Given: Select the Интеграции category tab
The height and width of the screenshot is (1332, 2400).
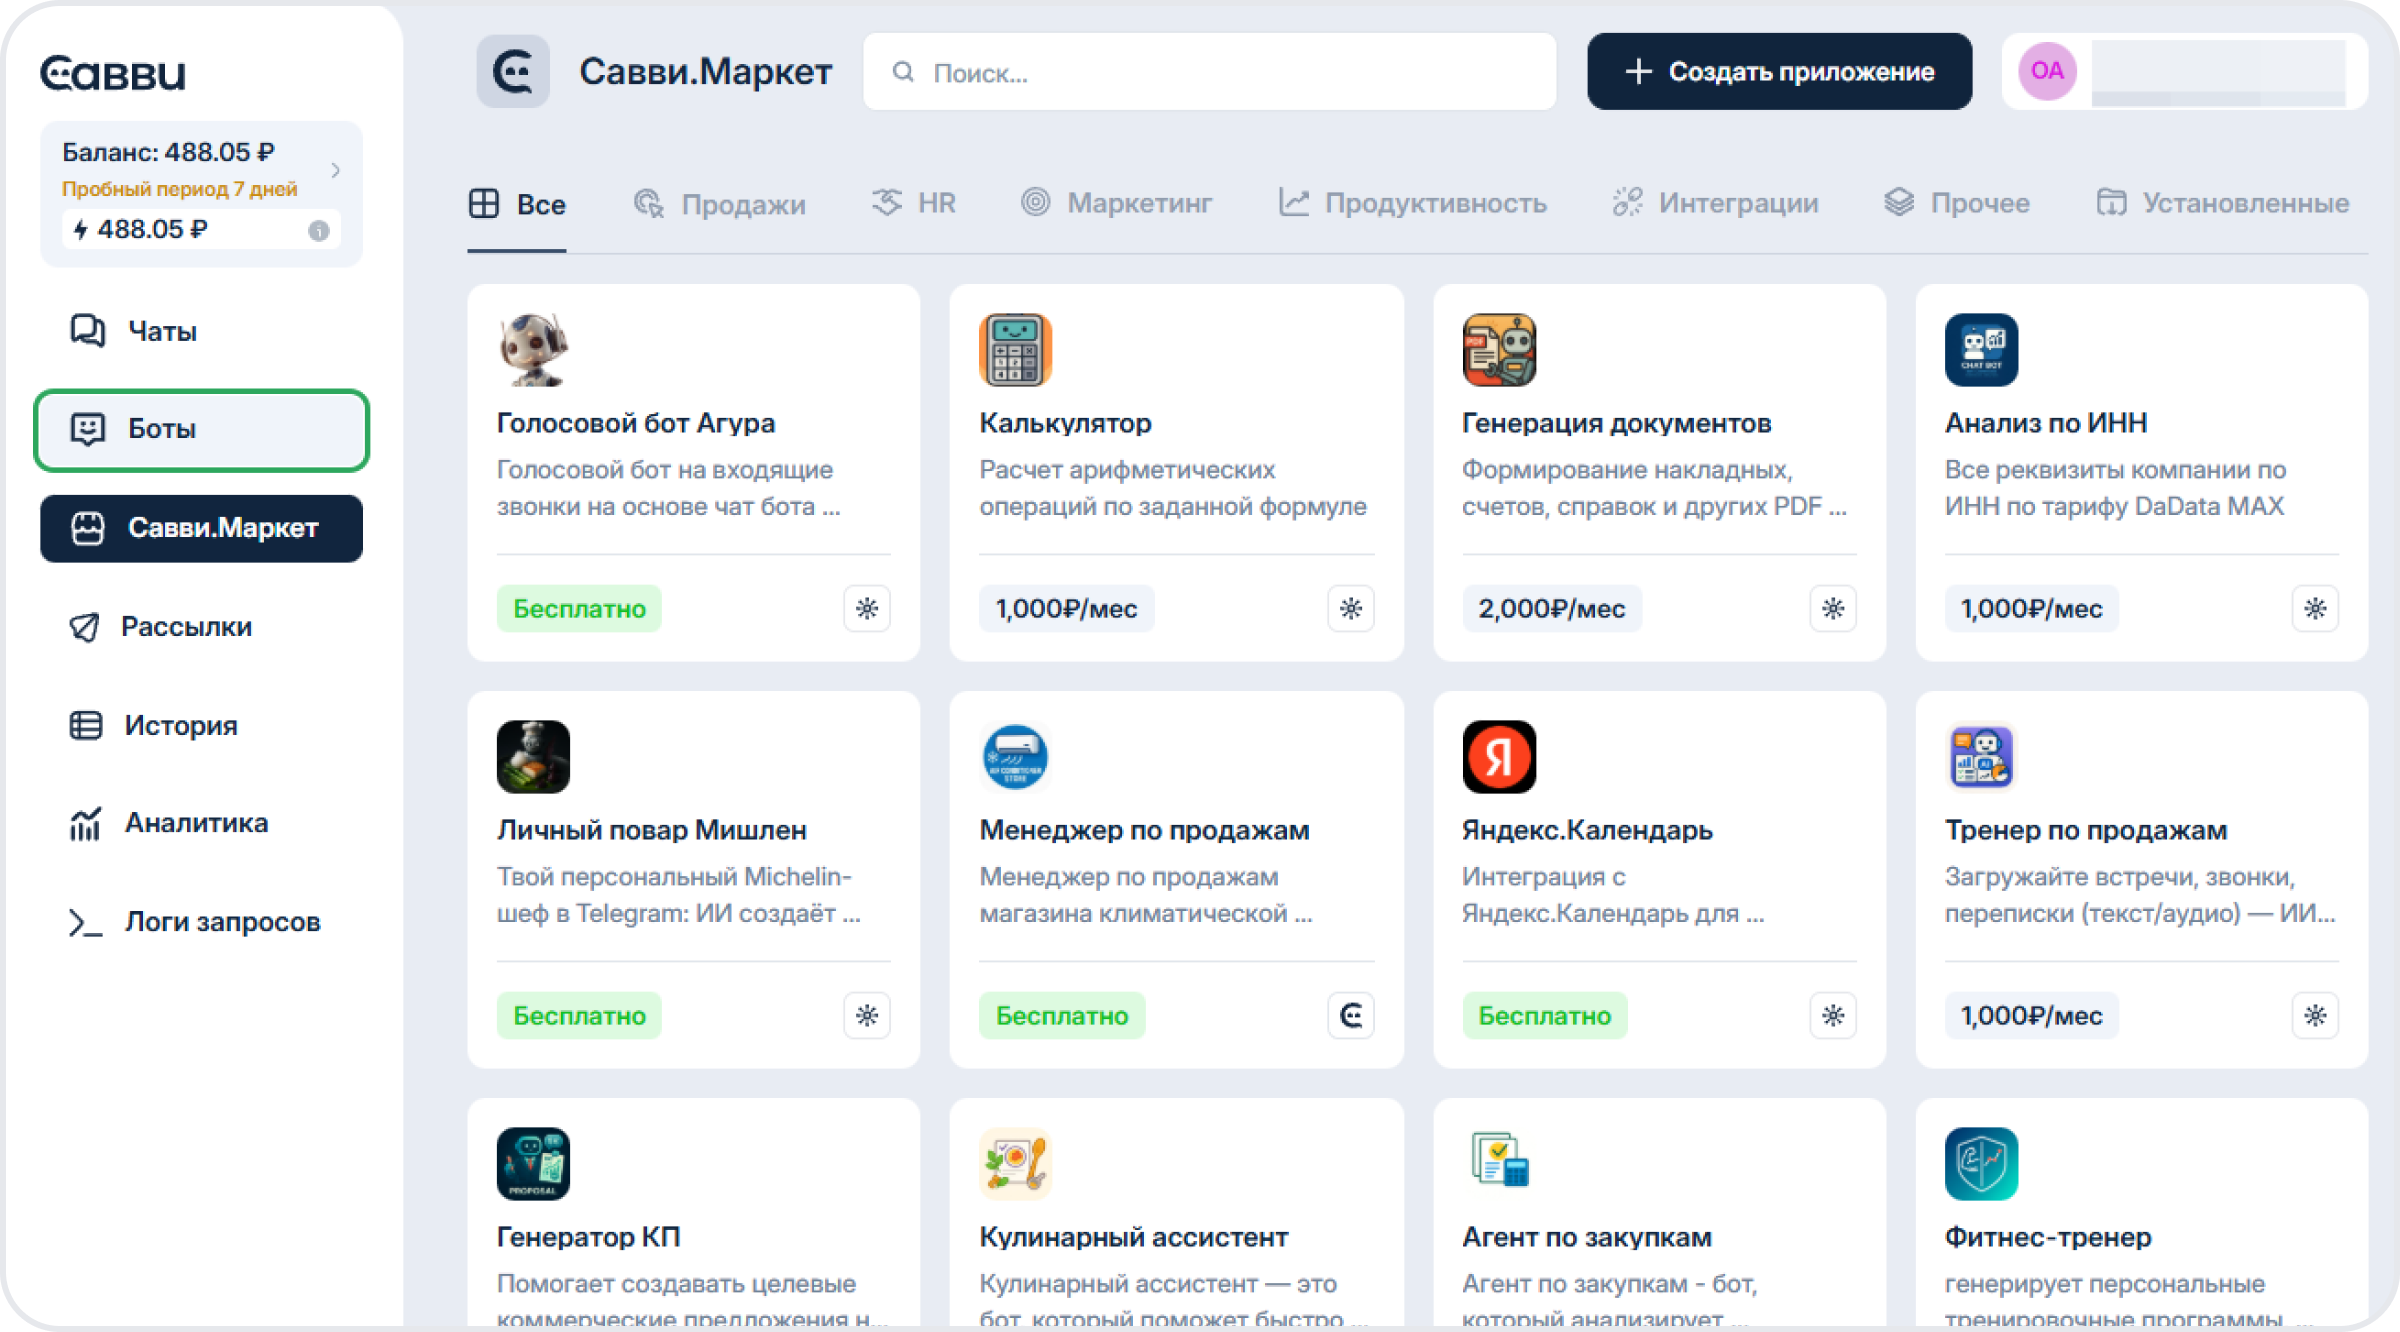Looking at the screenshot, I should coord(1716,203).
